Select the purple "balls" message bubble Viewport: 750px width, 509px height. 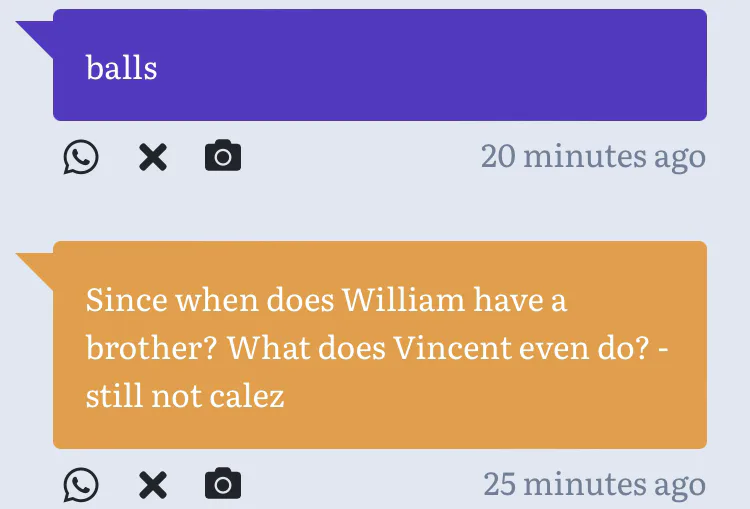tap(400, 65)
